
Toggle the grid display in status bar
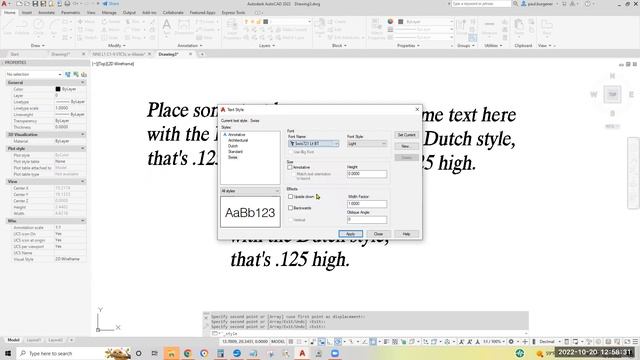291,341
